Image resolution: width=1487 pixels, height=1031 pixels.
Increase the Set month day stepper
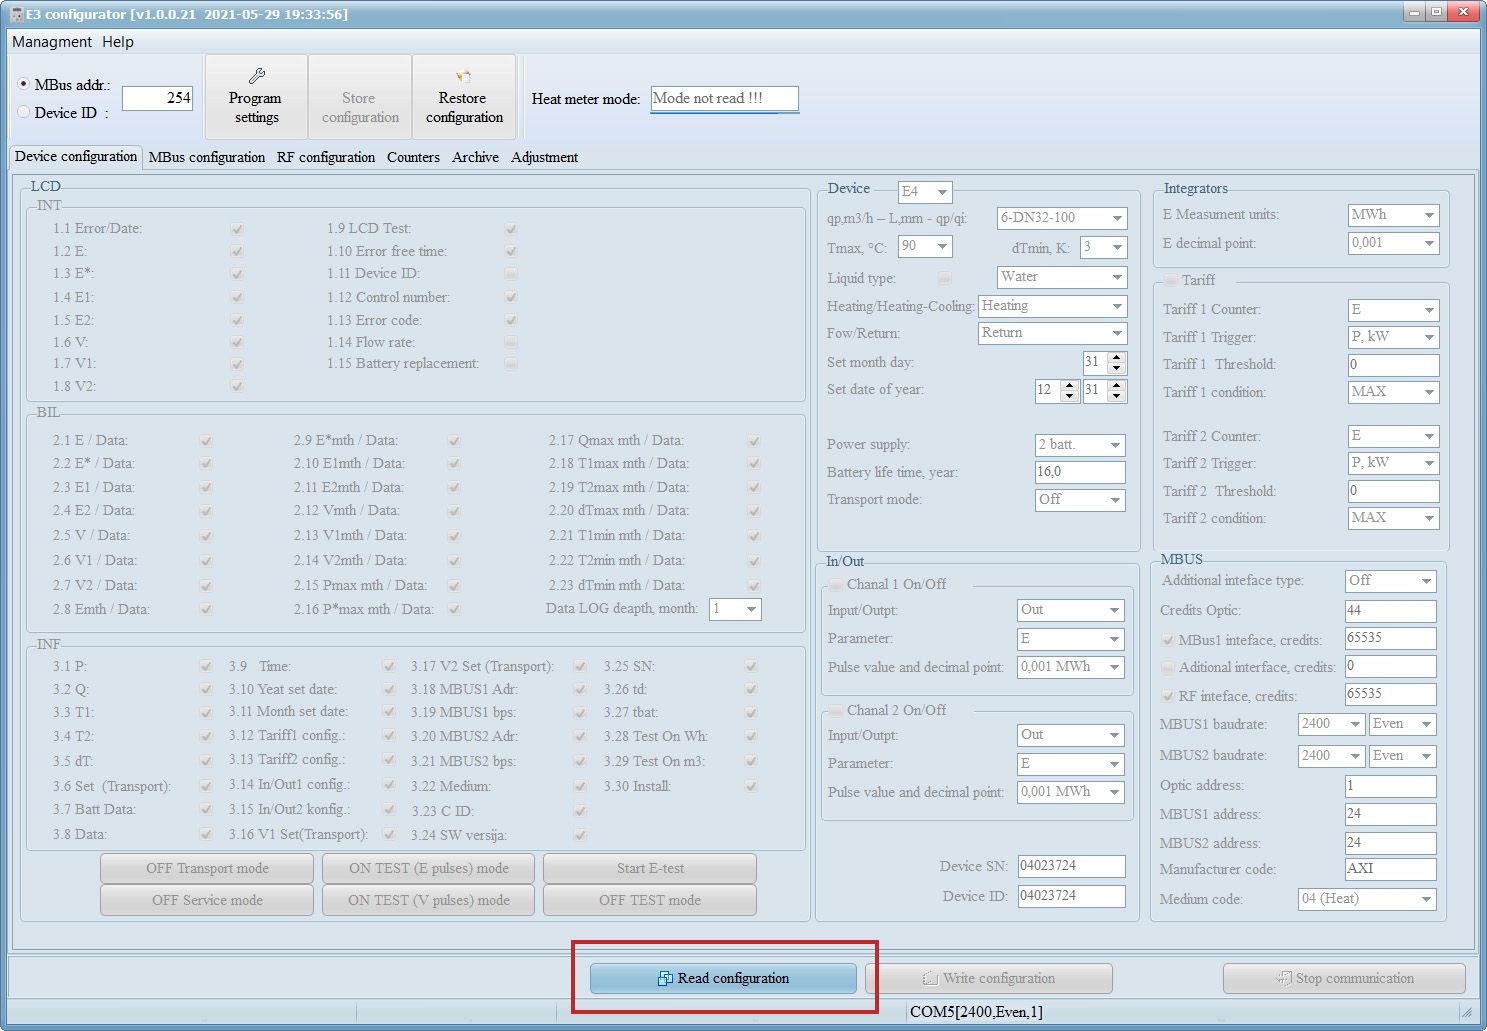pyautogui.click(x=1117, y=357)
